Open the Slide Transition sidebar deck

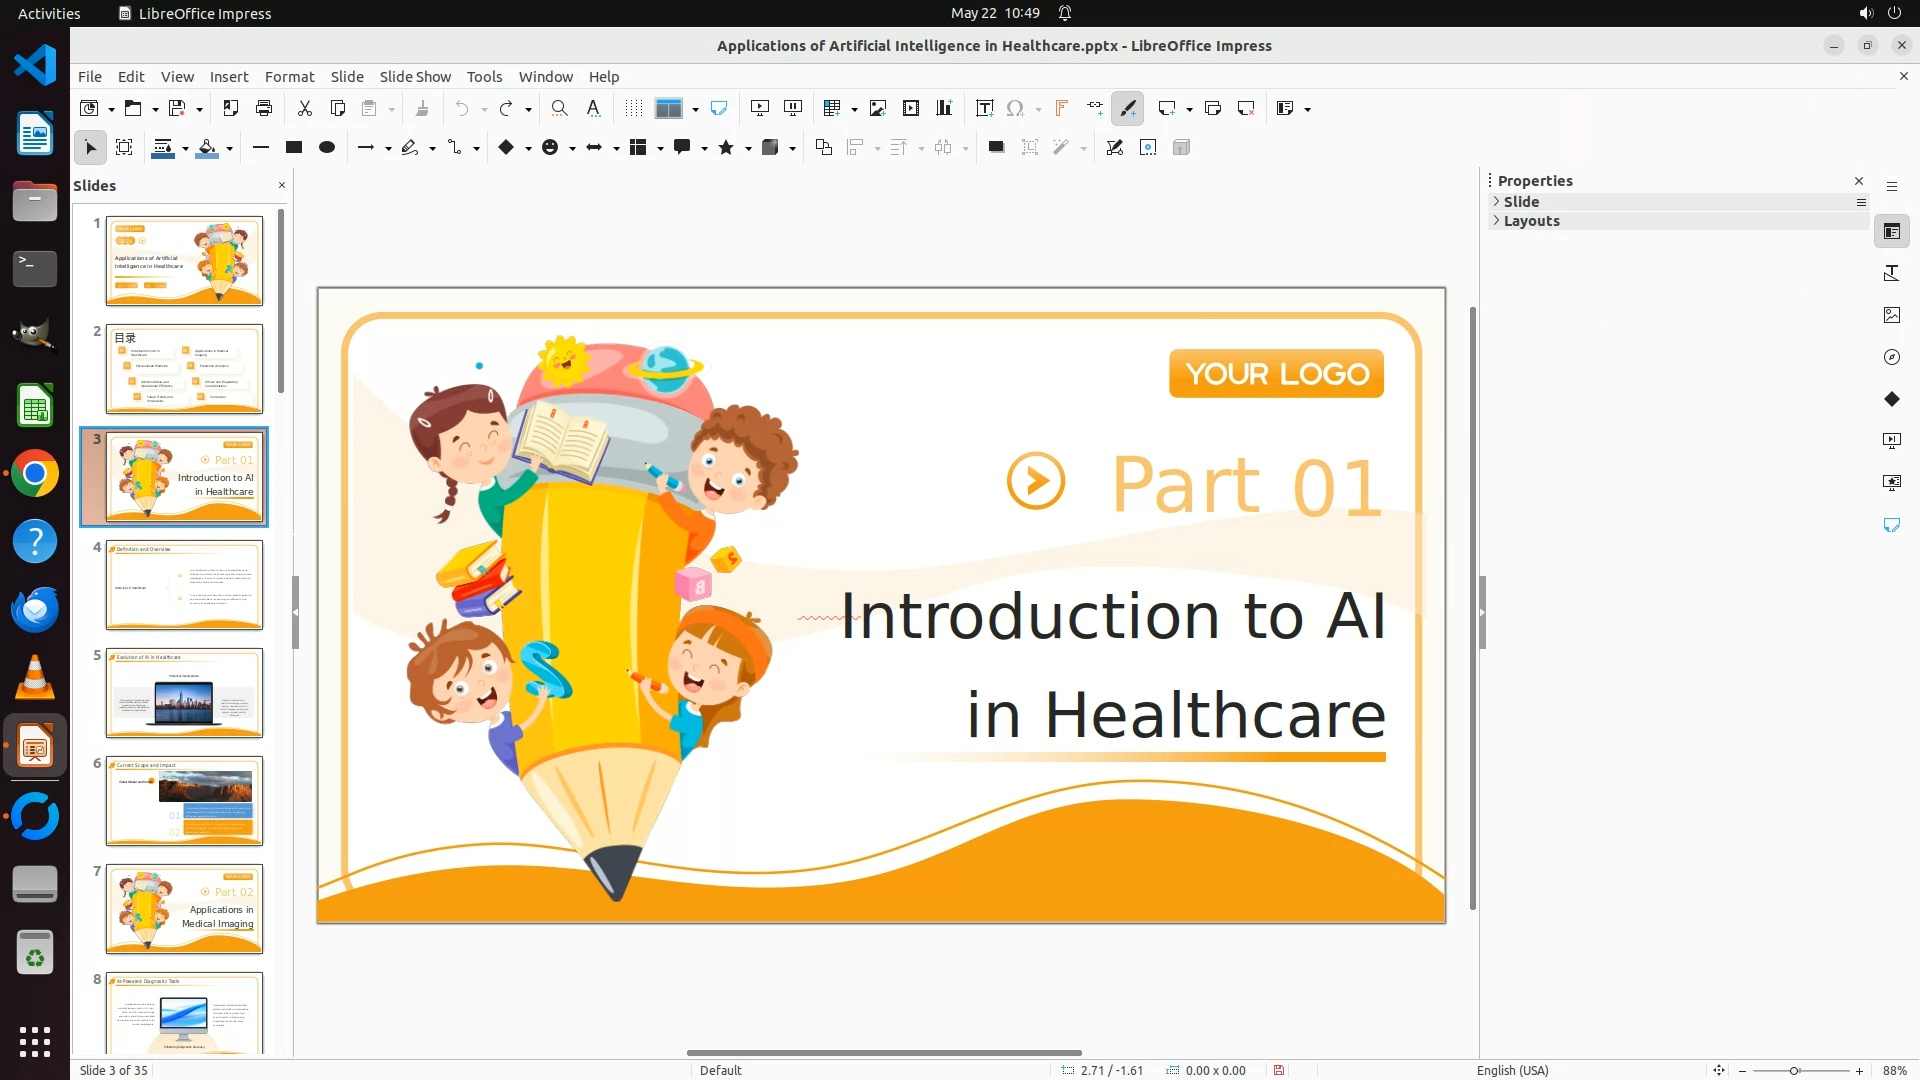point(1891,440)
